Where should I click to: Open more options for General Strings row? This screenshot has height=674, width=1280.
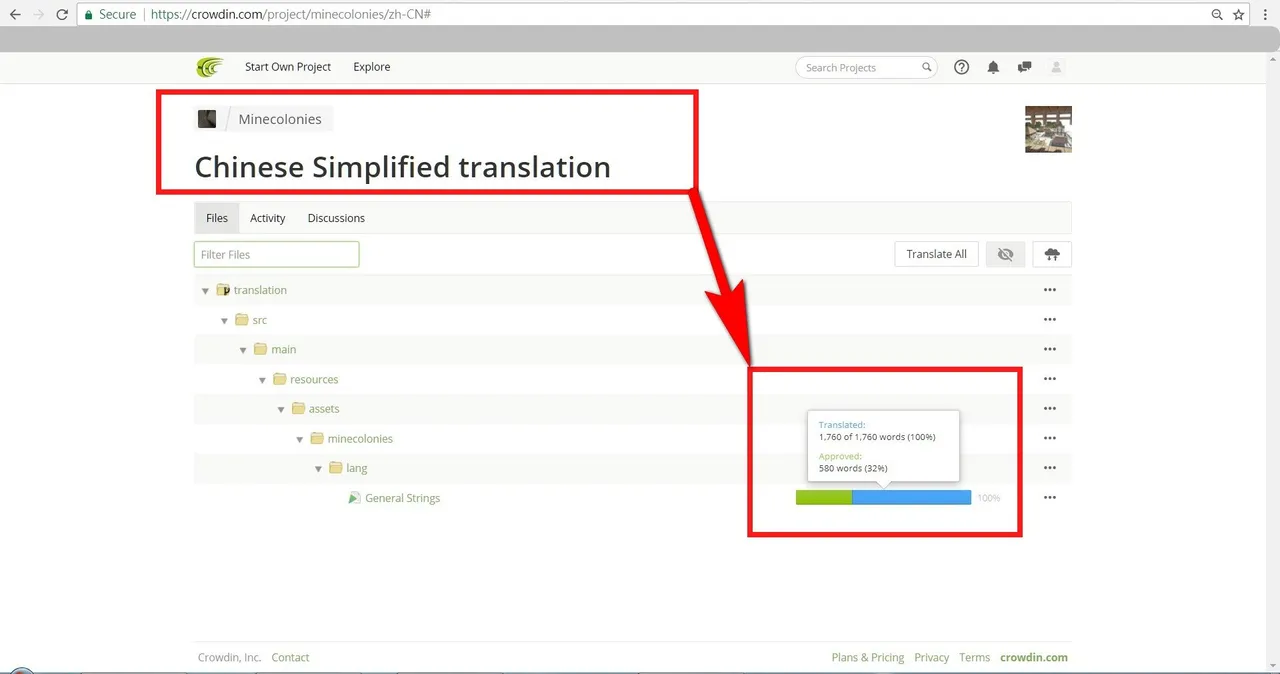click(x=1050, y=498)
